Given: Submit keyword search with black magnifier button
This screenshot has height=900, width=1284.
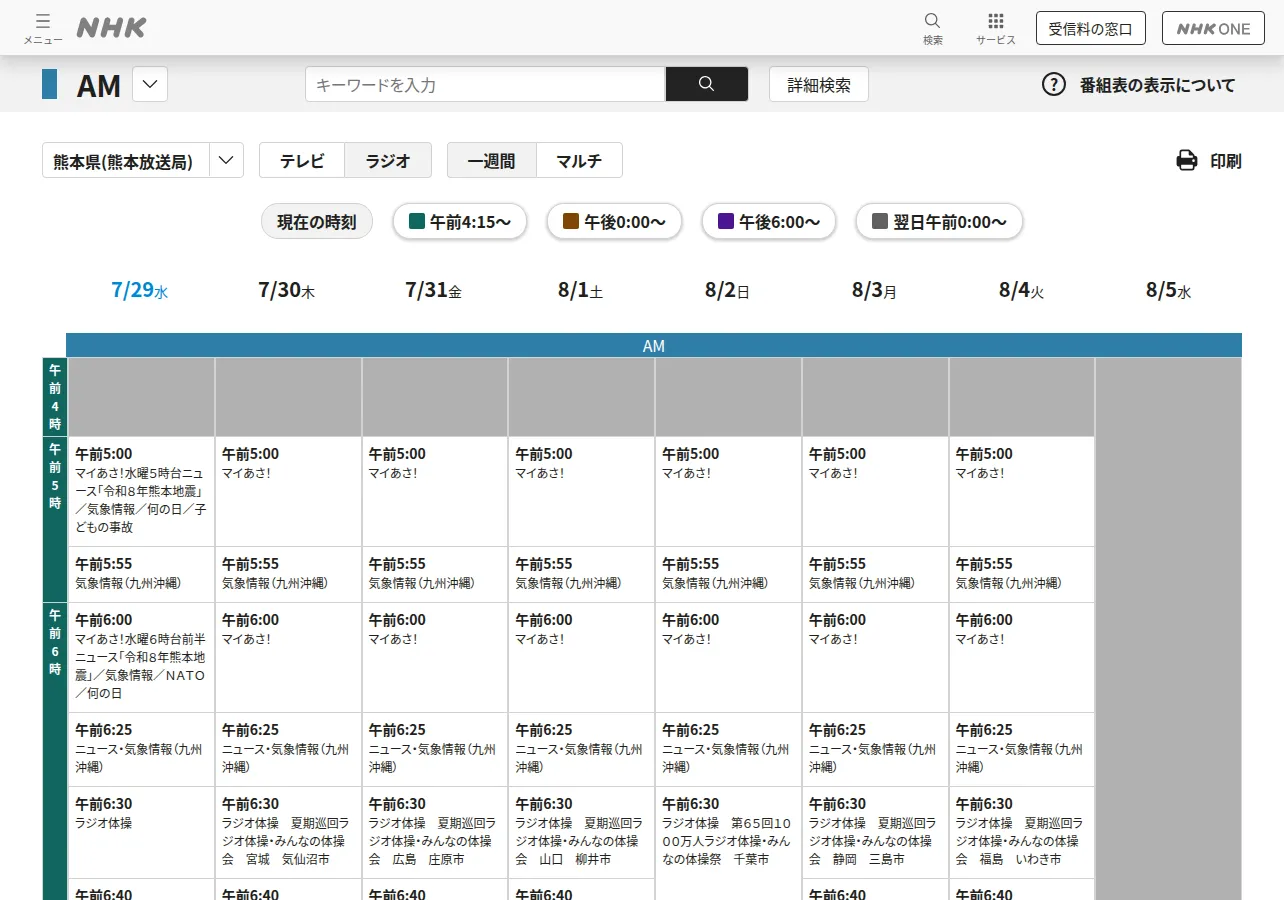Looking at the screenshot, I should 707,84.
